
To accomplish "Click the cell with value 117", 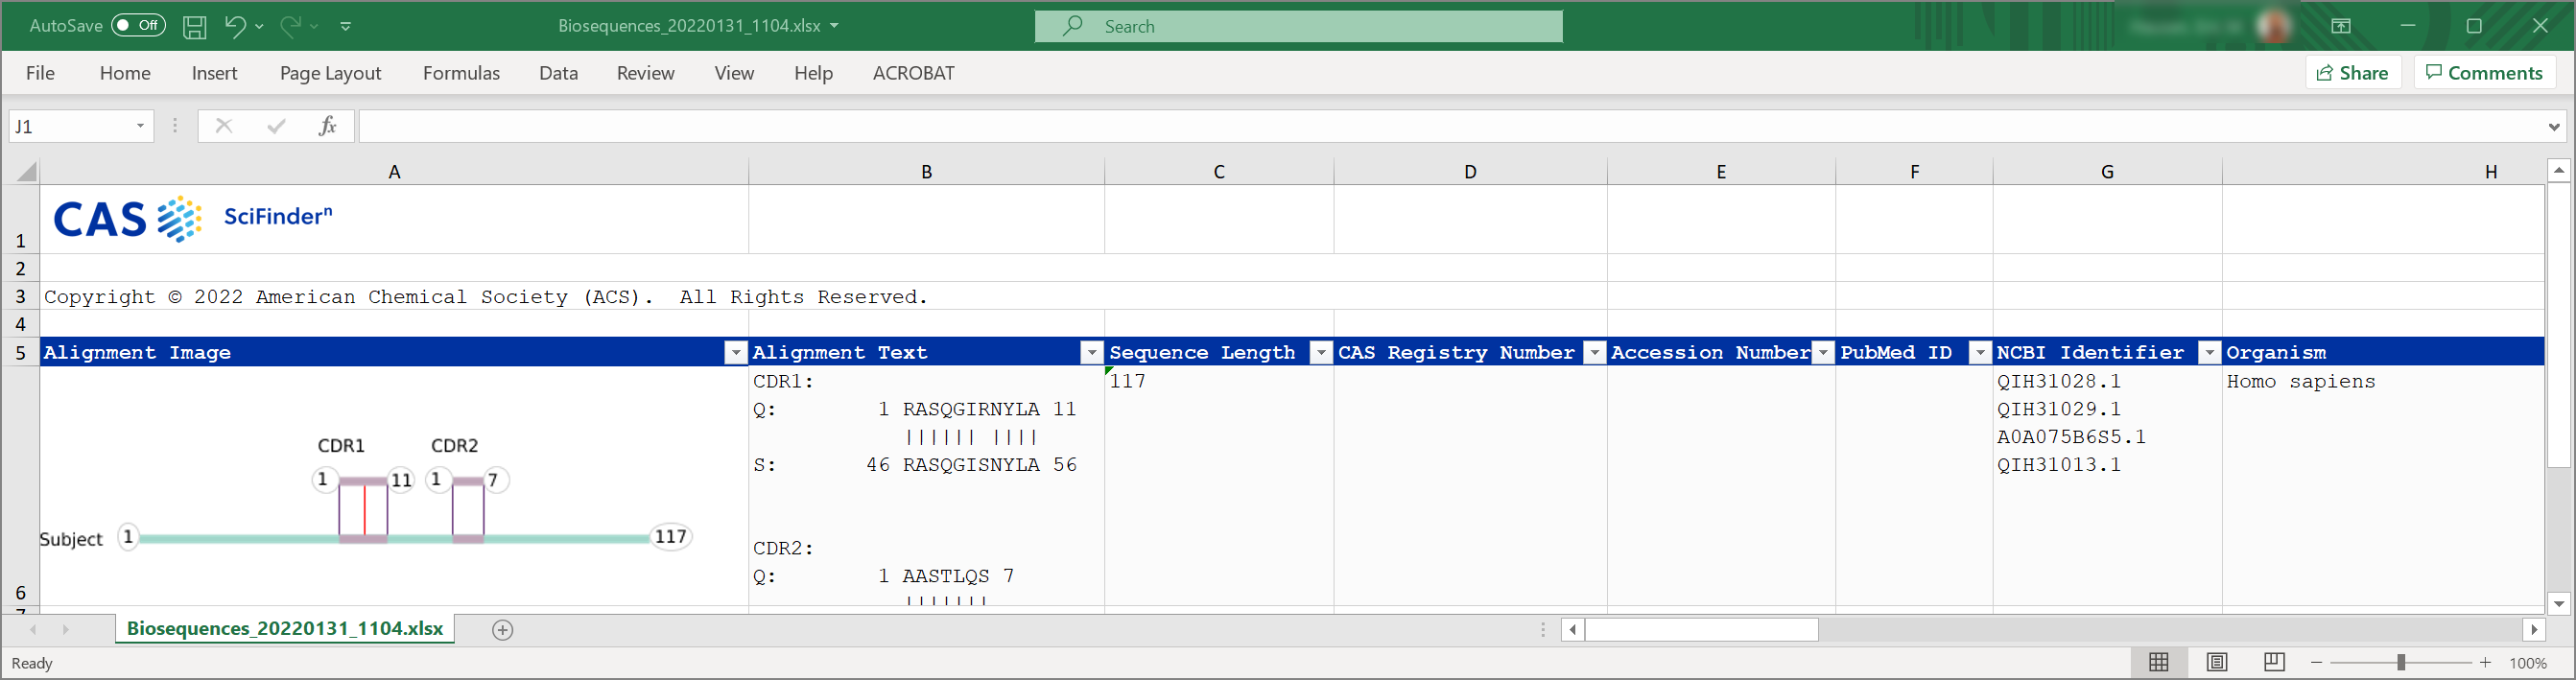I will coord(1219,485).
